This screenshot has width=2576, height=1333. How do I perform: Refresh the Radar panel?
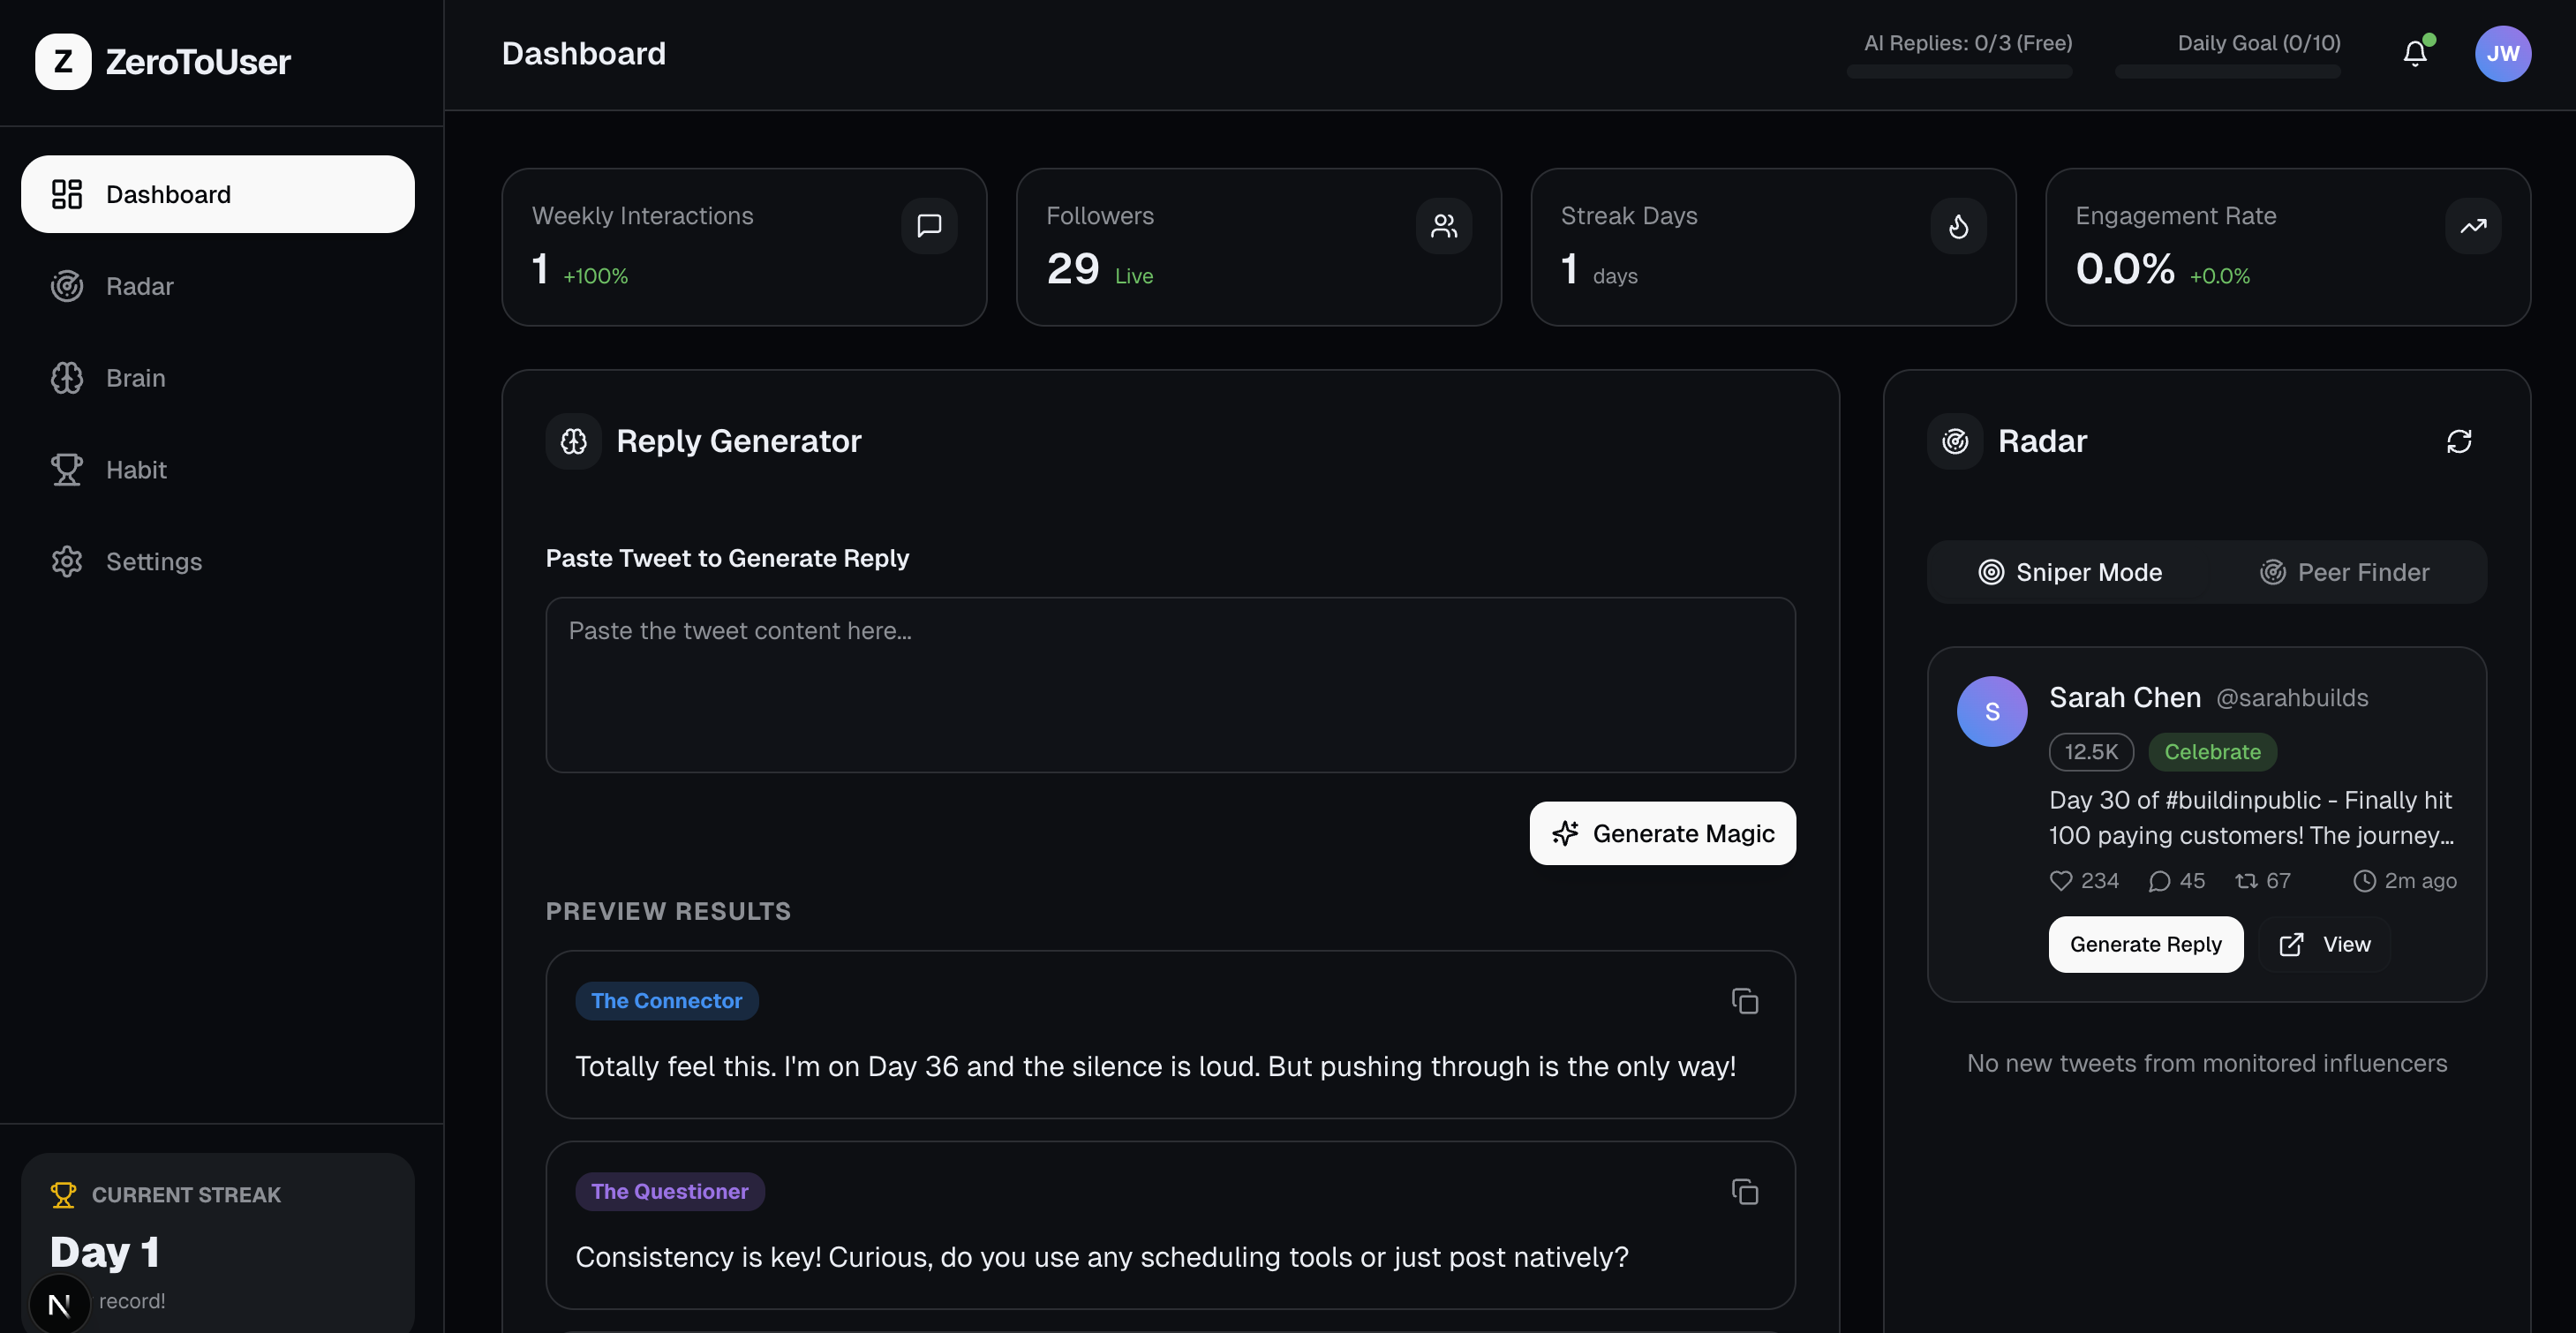[x=2460, y=441]
